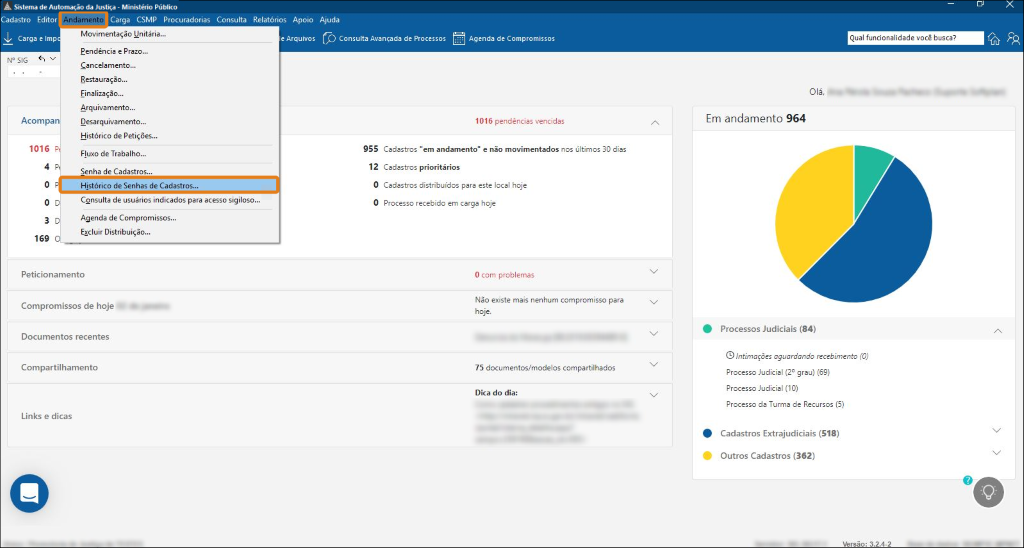Open dropdown arrow beside the undo icon

53,59
